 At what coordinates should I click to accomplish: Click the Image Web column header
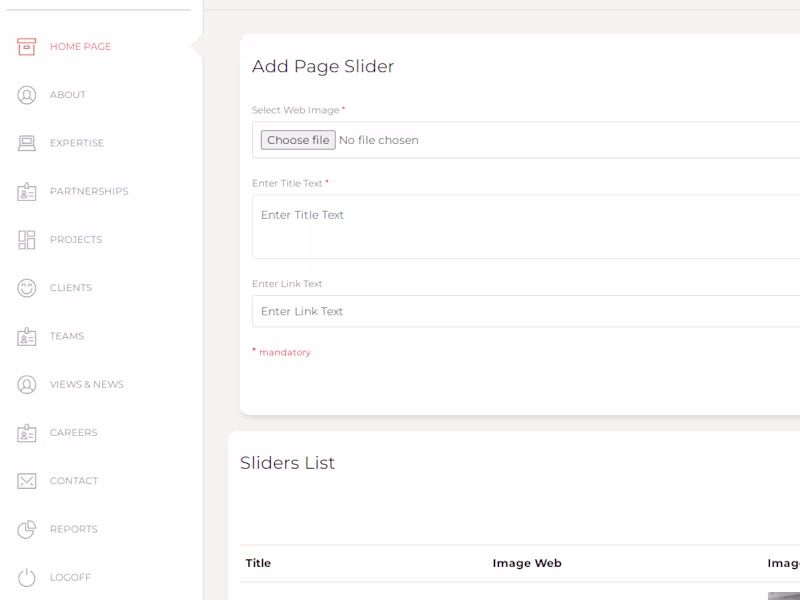[527, 563]
